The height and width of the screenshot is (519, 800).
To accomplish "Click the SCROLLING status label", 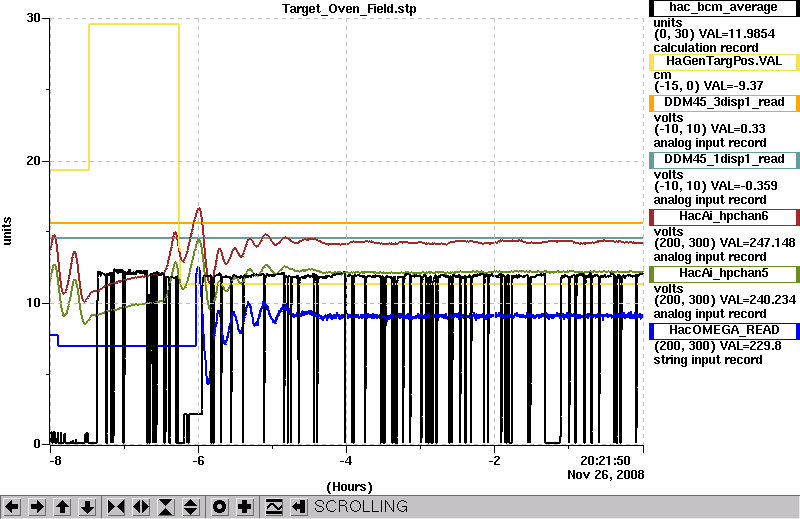I will point(361,506).
